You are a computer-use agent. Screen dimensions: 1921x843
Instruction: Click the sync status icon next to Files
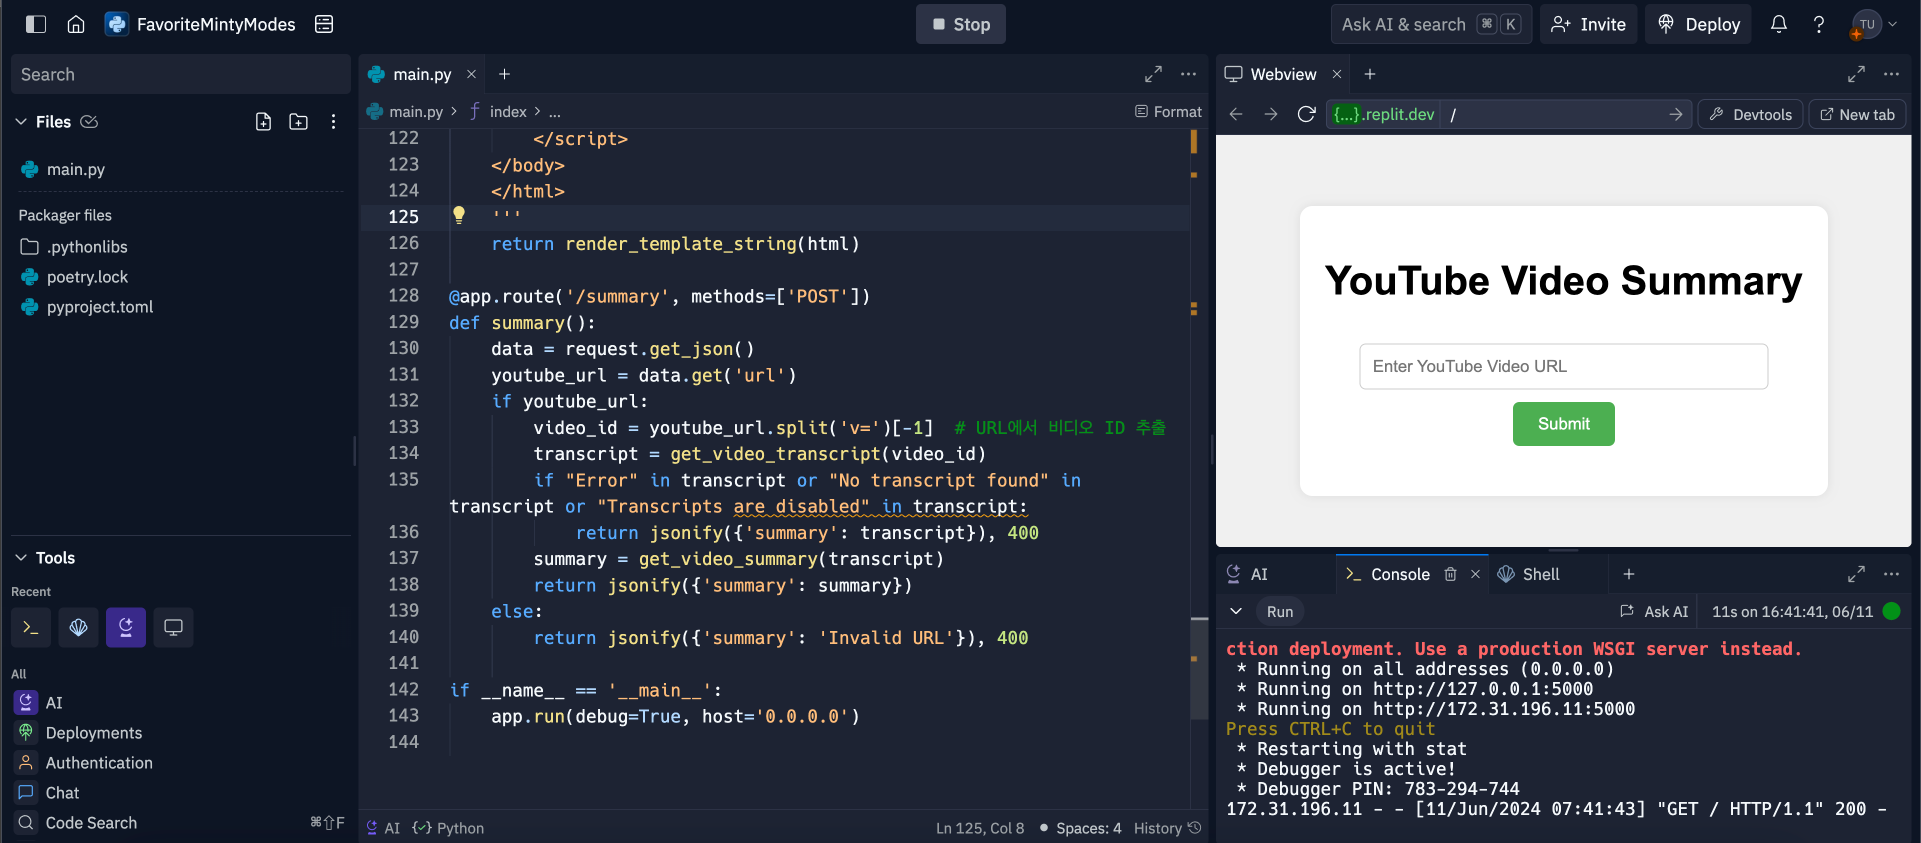click(89, 121)
